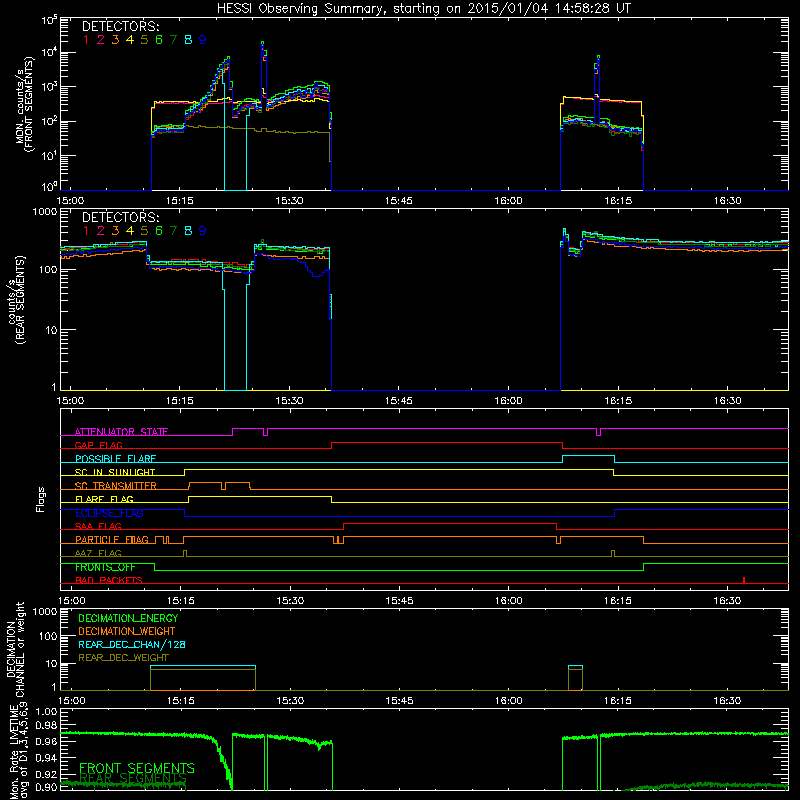
Task: Click the BAD_PACKETS flag label
Action: (109, 581)
